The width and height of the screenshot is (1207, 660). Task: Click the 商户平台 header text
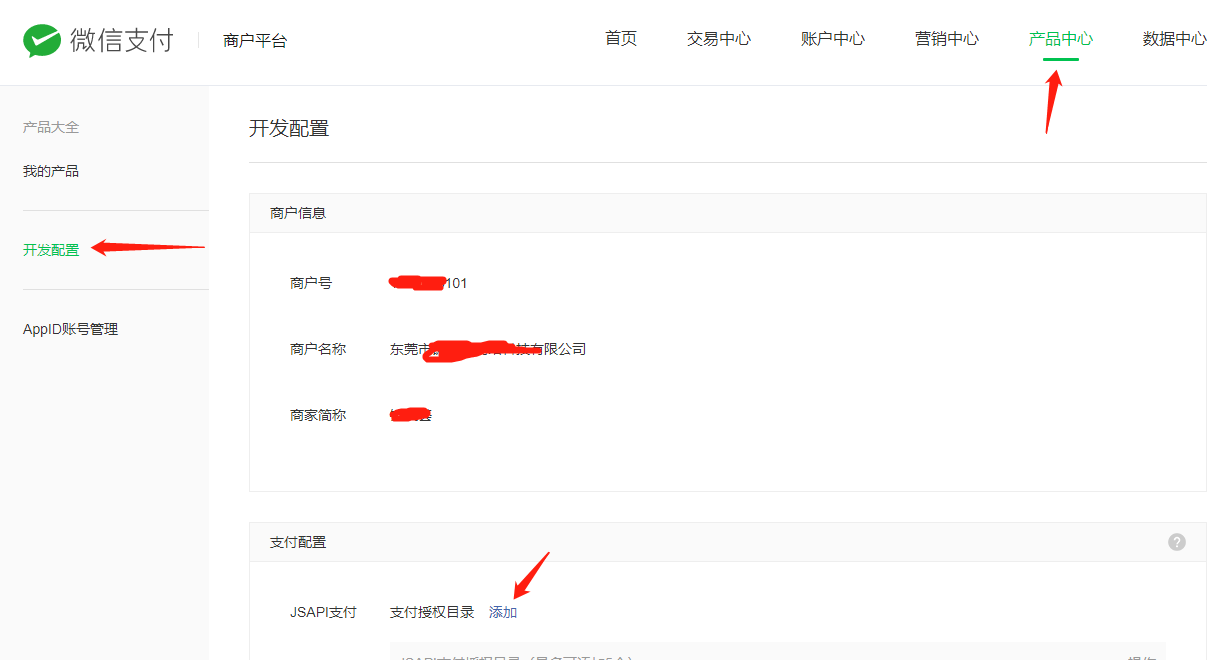[x=255, y=41]
